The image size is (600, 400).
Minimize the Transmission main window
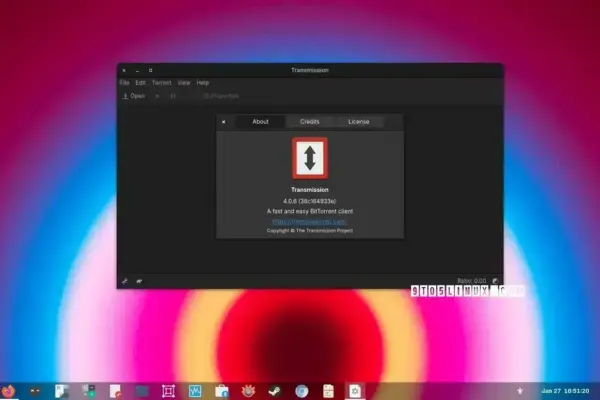137,70
